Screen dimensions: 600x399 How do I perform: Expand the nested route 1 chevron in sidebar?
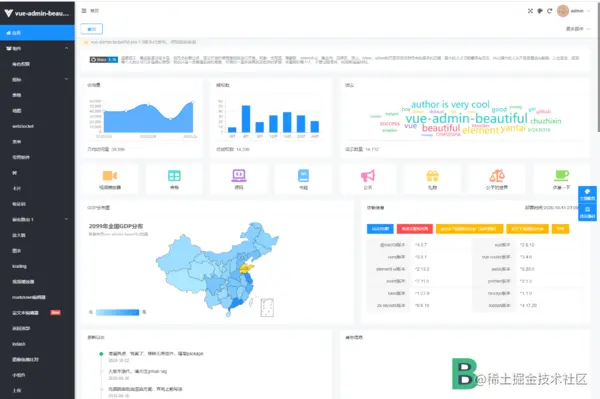(x=67, y=219)
